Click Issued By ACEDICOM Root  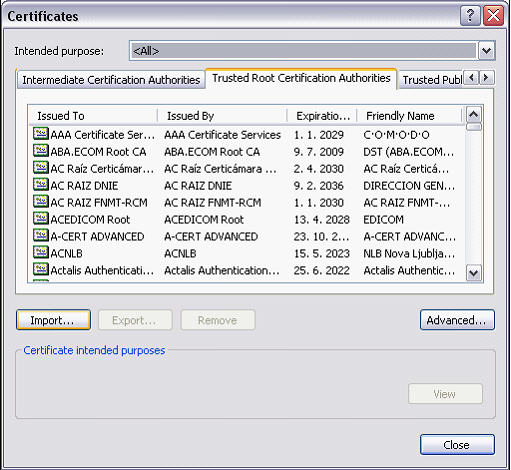(204, 220)
